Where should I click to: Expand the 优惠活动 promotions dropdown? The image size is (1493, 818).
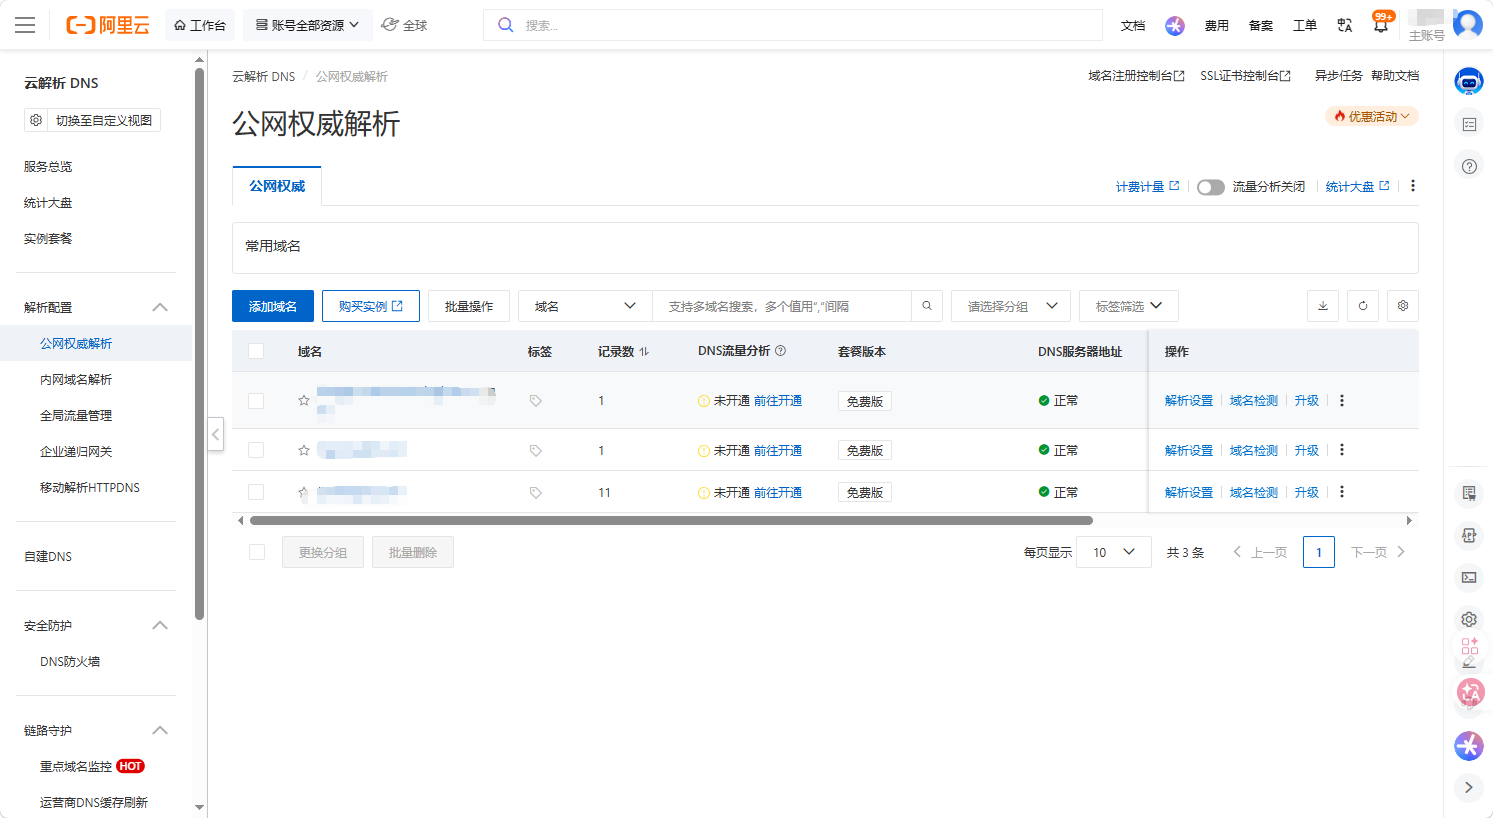1372,116
